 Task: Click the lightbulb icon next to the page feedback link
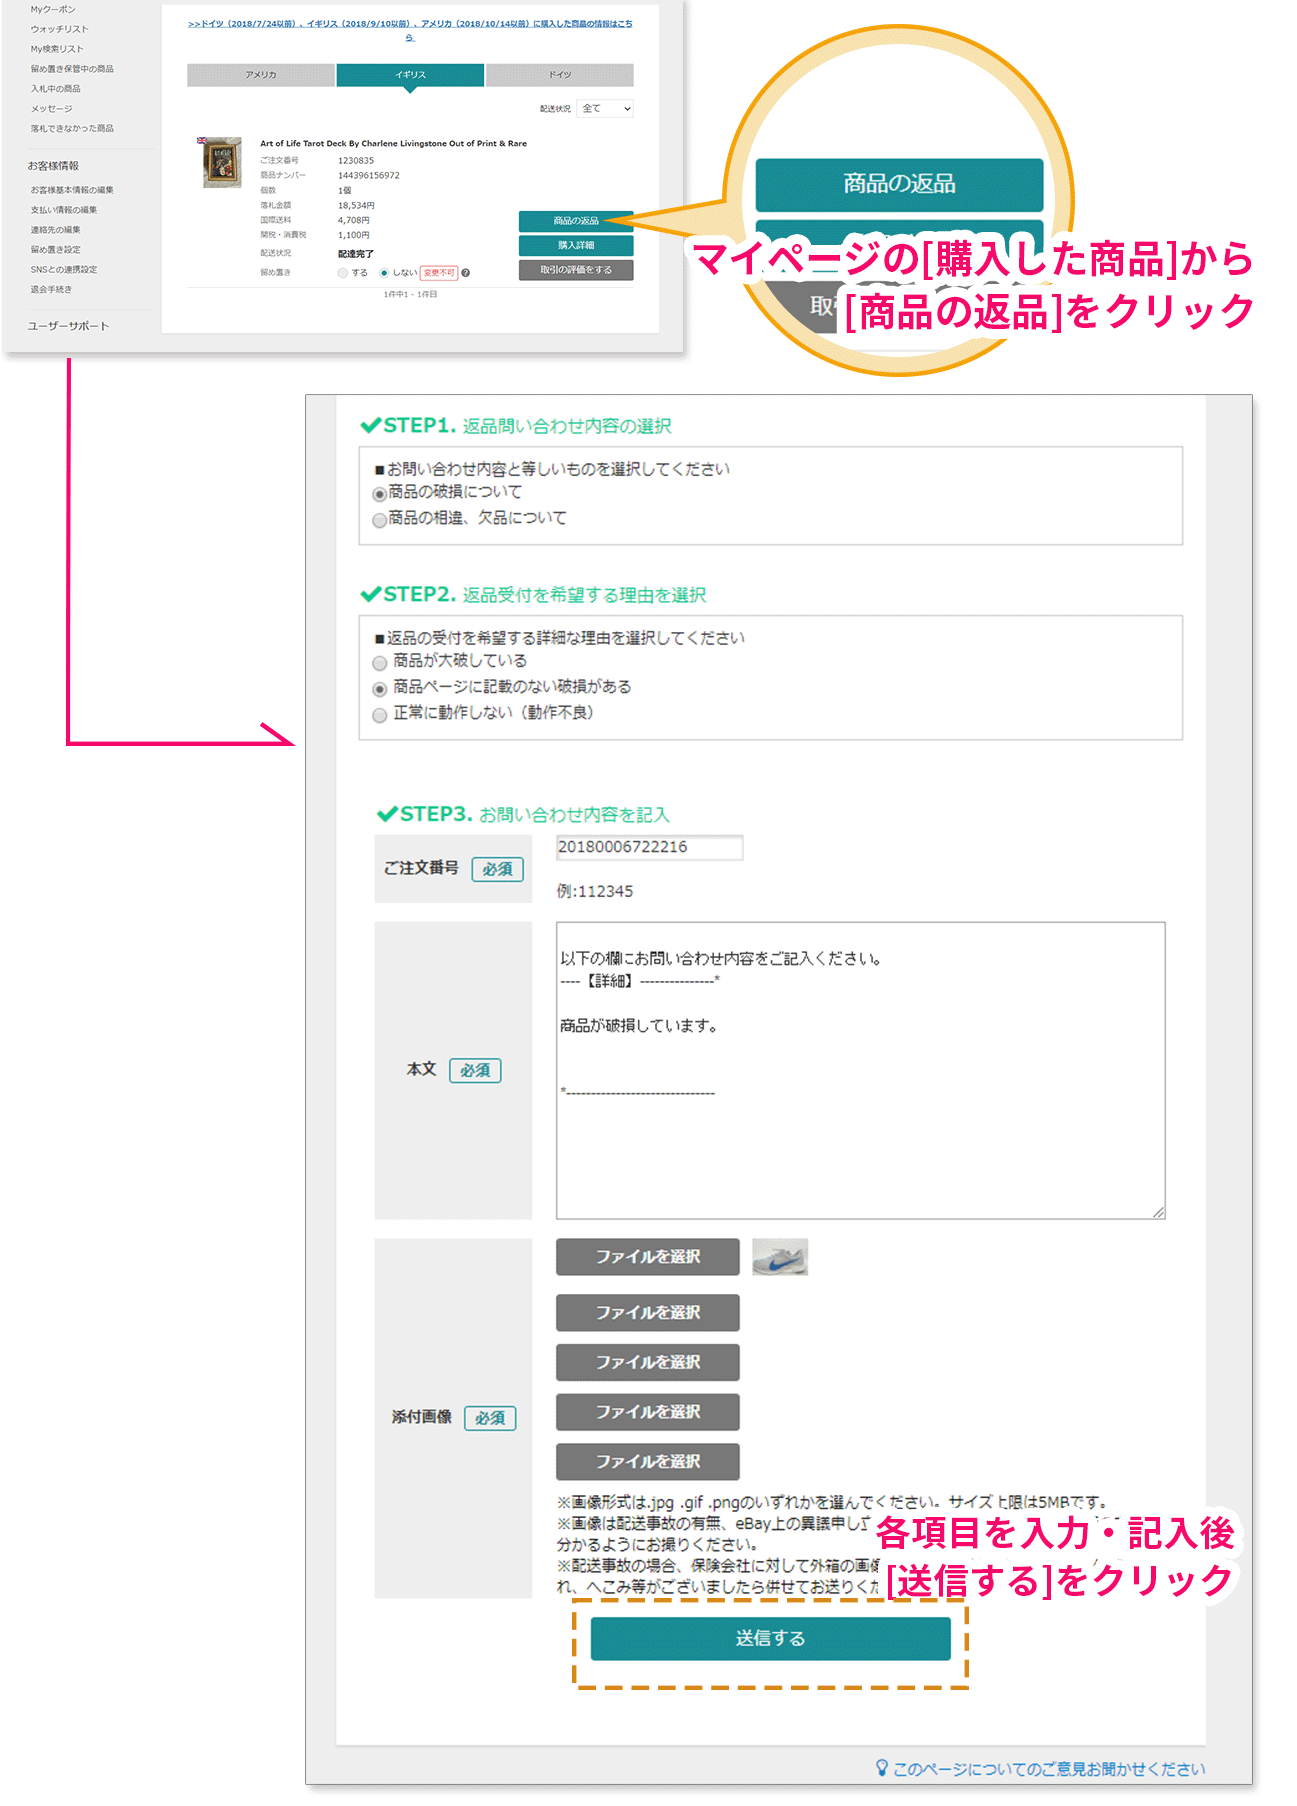coord(881,1768)
